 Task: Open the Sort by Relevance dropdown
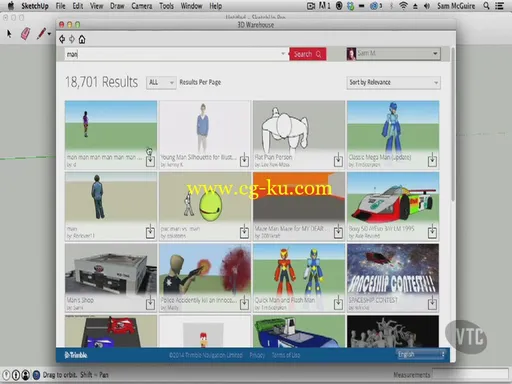(x=393, y=82)
